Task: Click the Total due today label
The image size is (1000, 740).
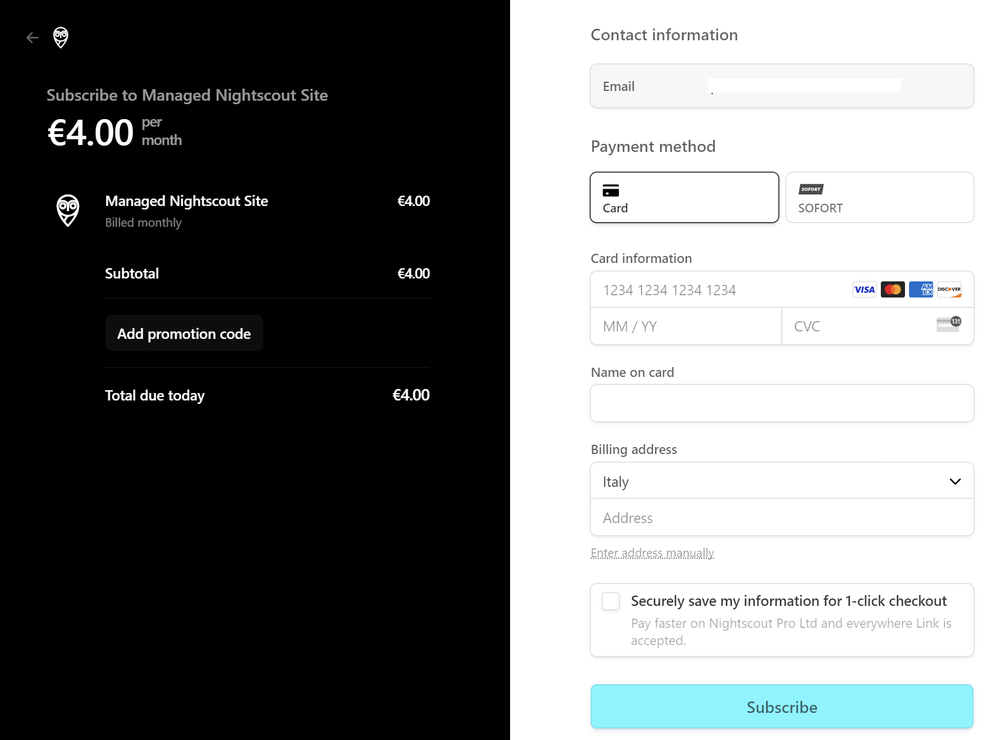Action: point(154,396)
